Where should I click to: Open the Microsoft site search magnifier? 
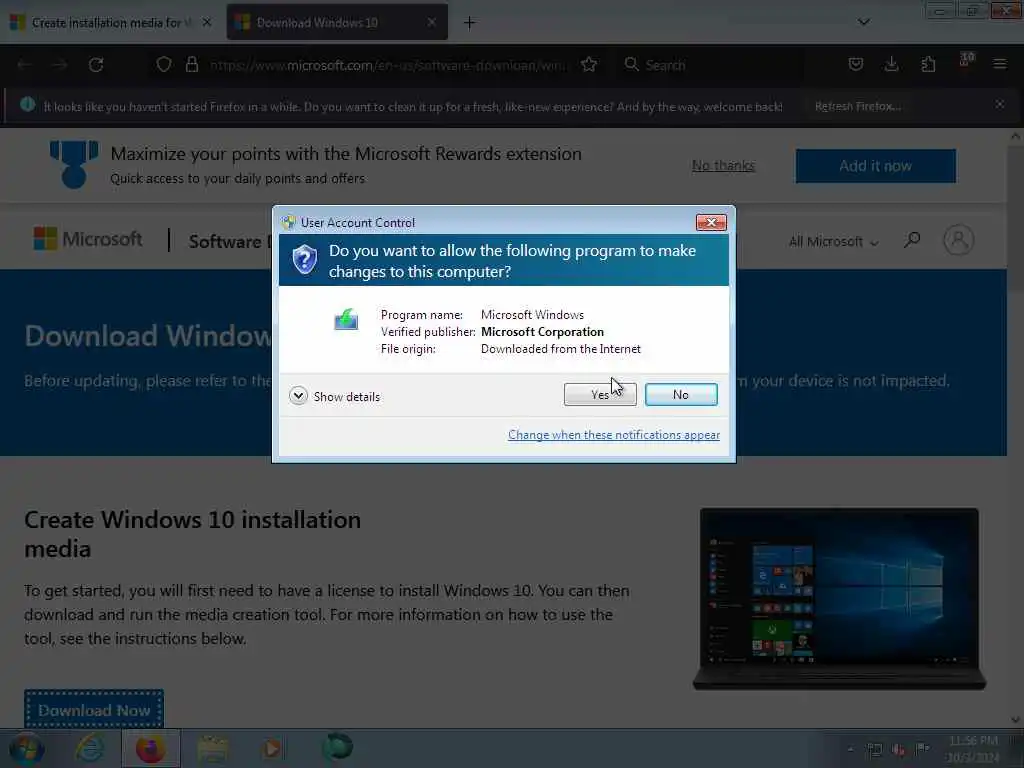(x=912, y=240)
